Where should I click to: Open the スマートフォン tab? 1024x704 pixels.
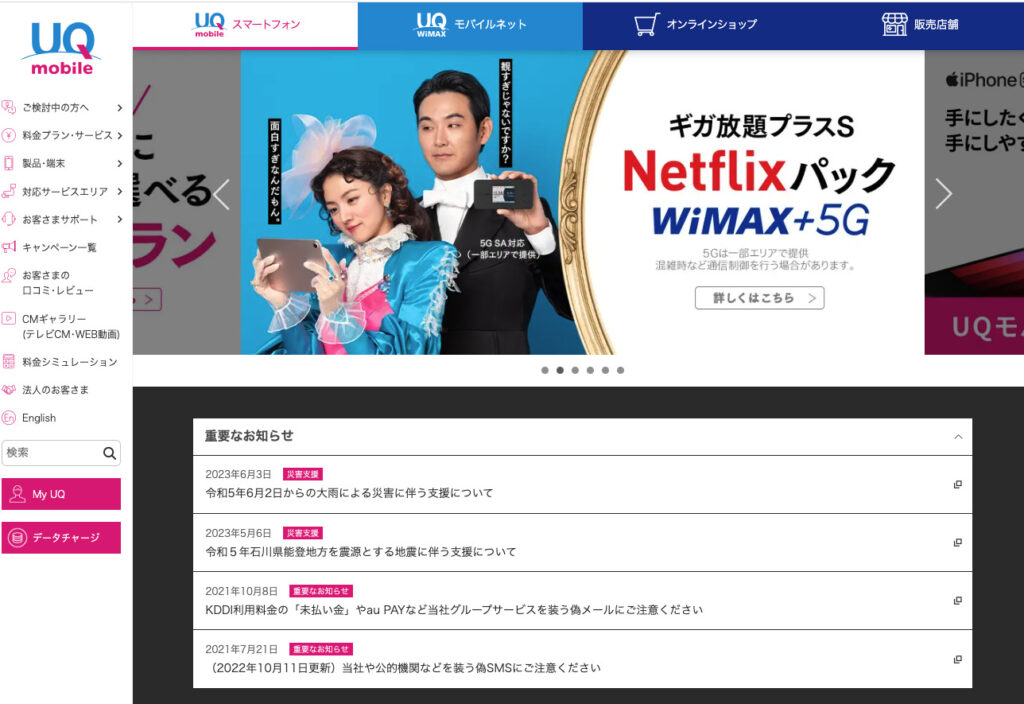[x=245, y=24]
